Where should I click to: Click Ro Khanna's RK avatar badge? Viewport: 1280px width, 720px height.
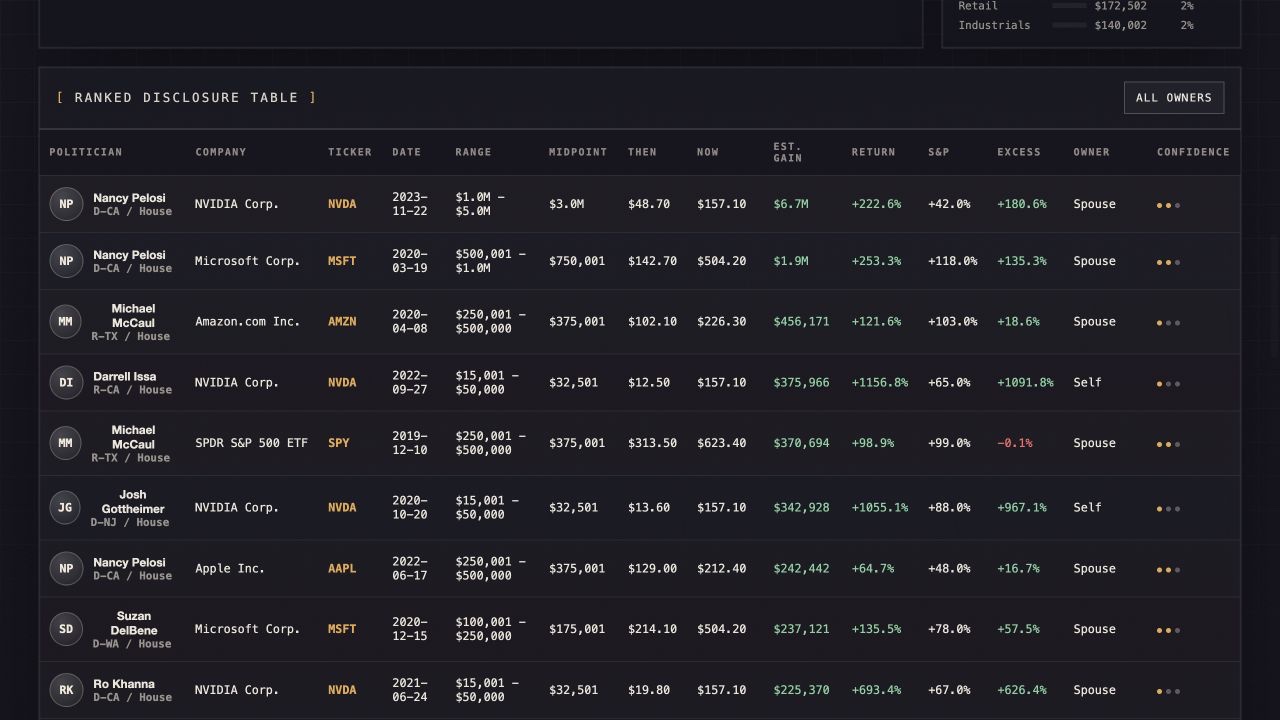click(66, 690)
